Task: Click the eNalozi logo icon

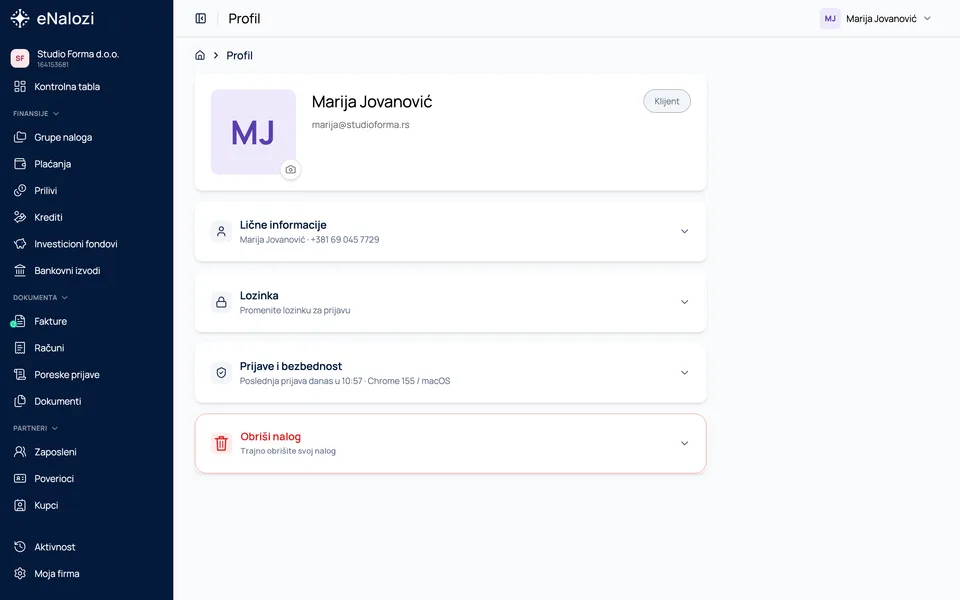Action: [x=20, y=18]
